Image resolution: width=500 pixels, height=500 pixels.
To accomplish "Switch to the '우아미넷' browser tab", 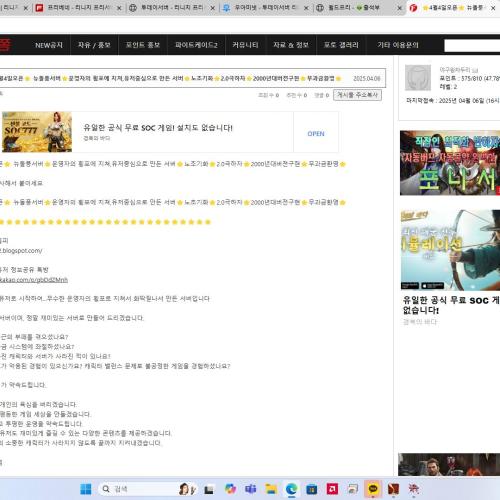I will (265, 8).
